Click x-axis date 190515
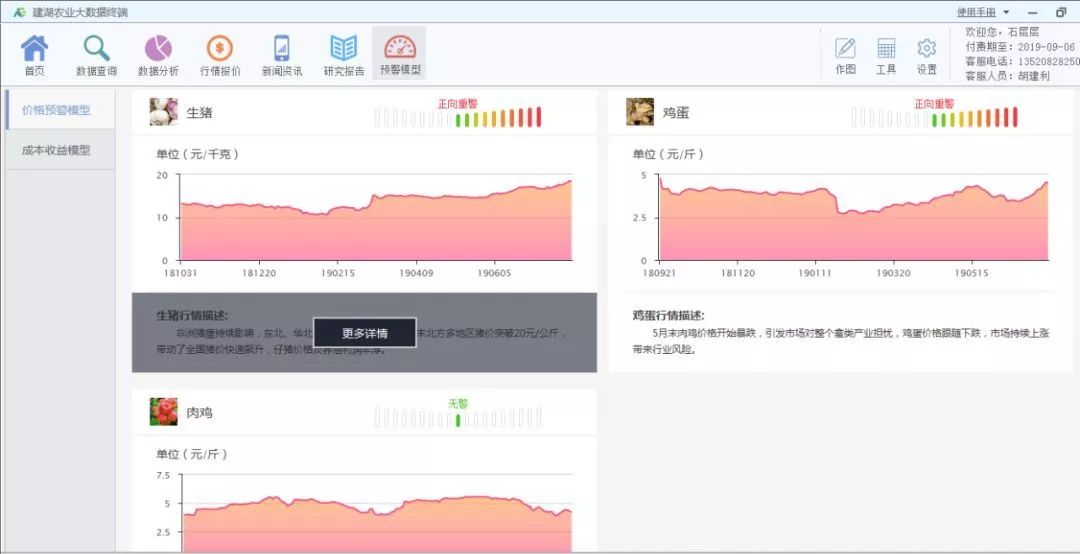 (x=972, y=273)
